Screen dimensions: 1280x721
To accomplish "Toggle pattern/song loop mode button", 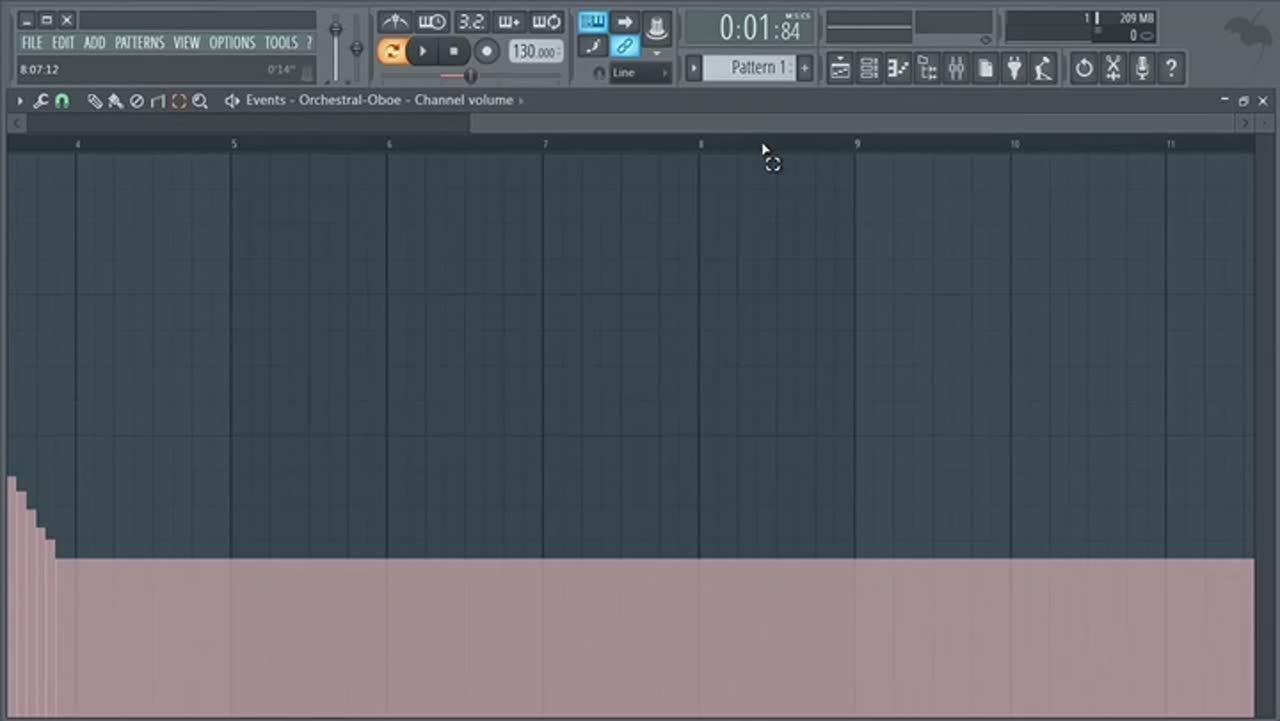I will [391, 51].
